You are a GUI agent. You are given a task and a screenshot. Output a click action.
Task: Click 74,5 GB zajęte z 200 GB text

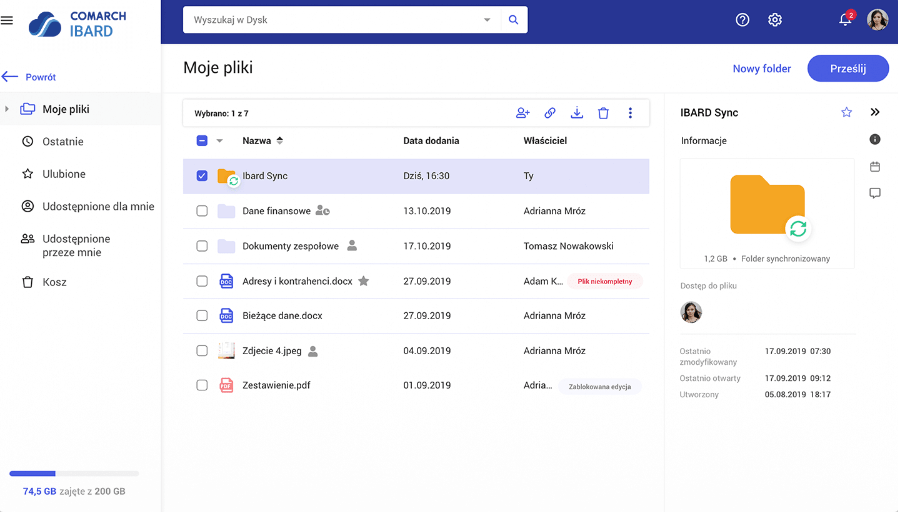pyautogui.click(x=74, y=491)
